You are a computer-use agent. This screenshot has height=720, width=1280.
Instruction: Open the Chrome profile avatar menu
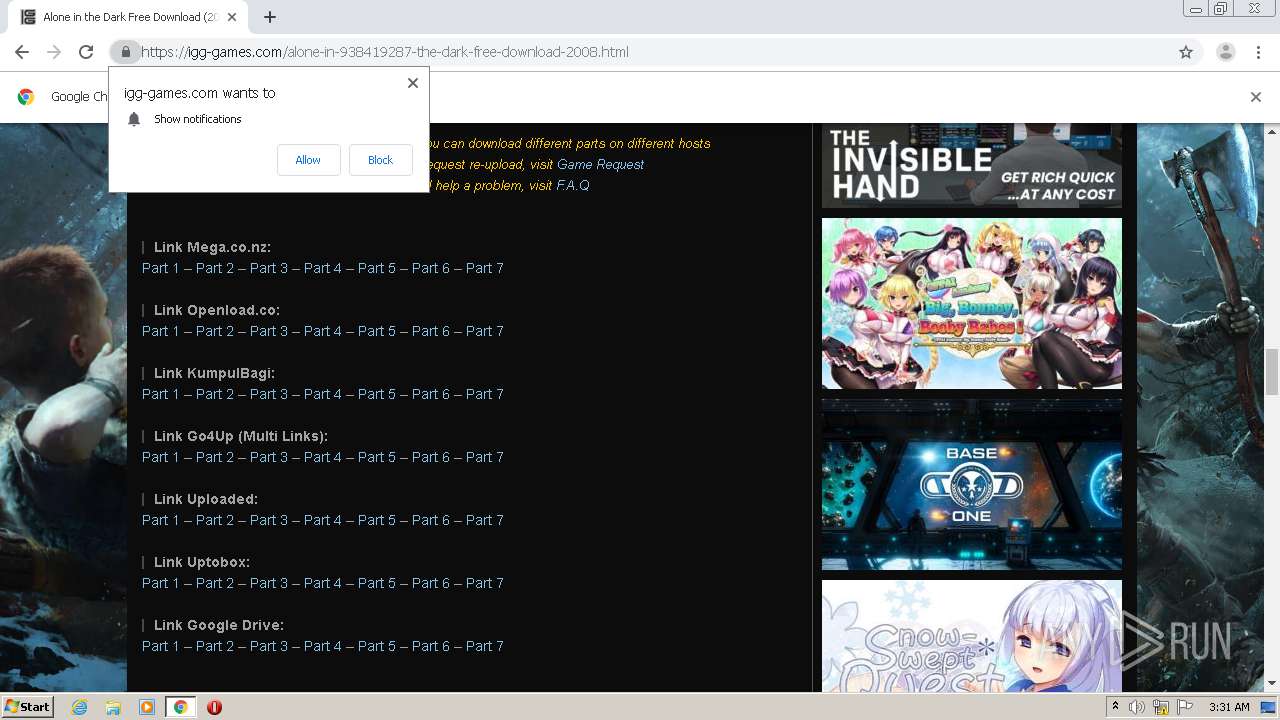tap(1226, 52)
